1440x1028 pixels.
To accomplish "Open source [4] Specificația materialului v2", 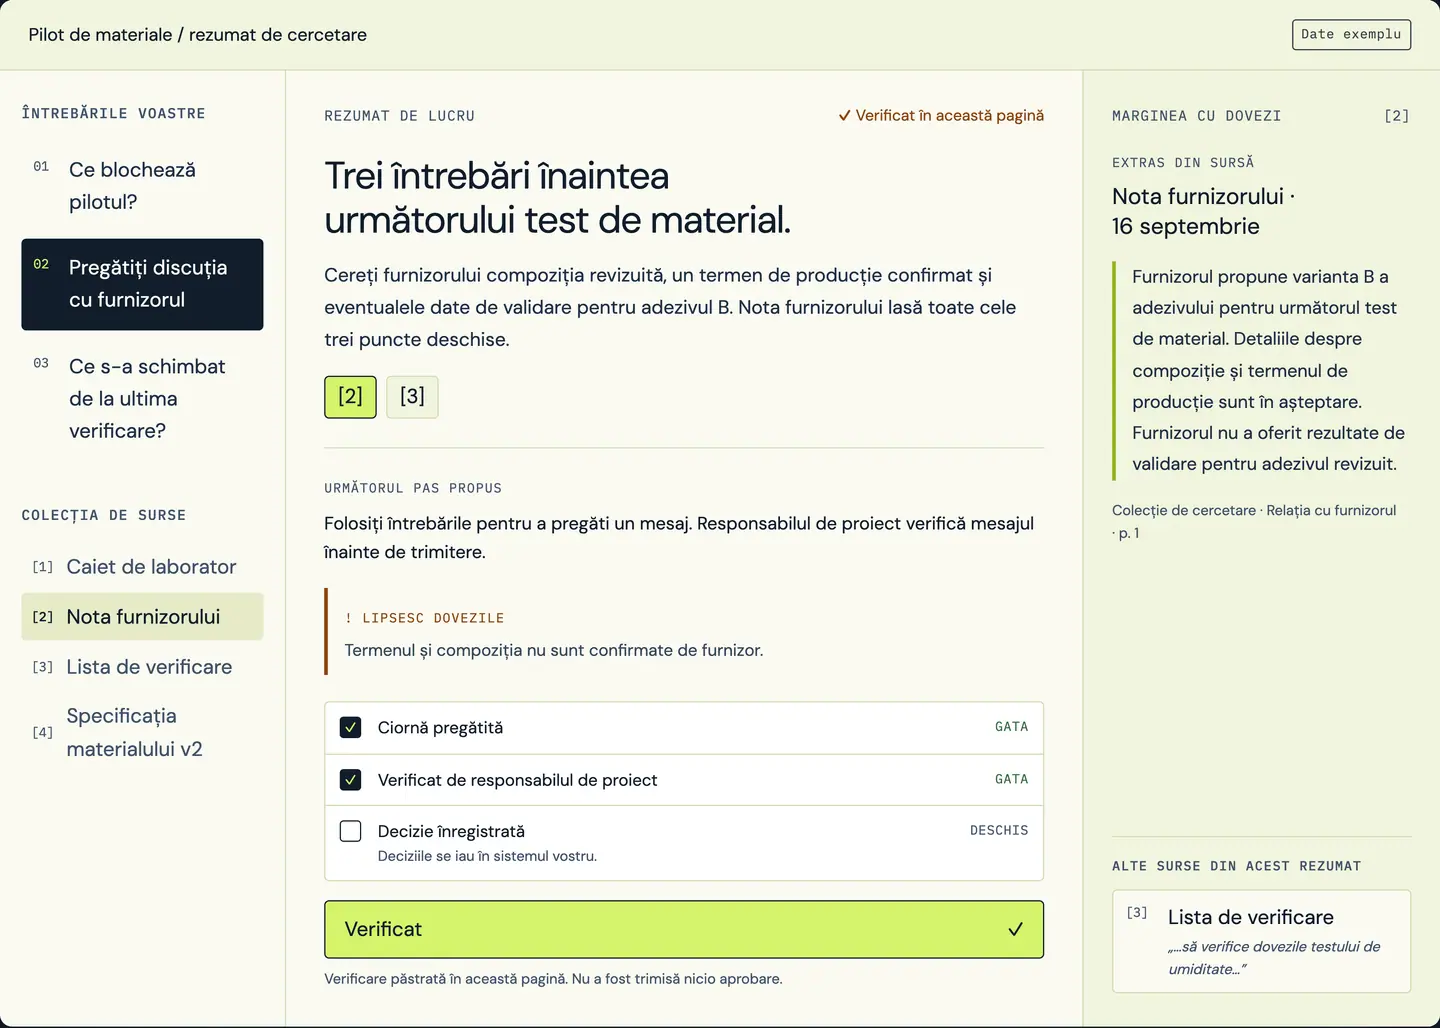I will 142,732.
